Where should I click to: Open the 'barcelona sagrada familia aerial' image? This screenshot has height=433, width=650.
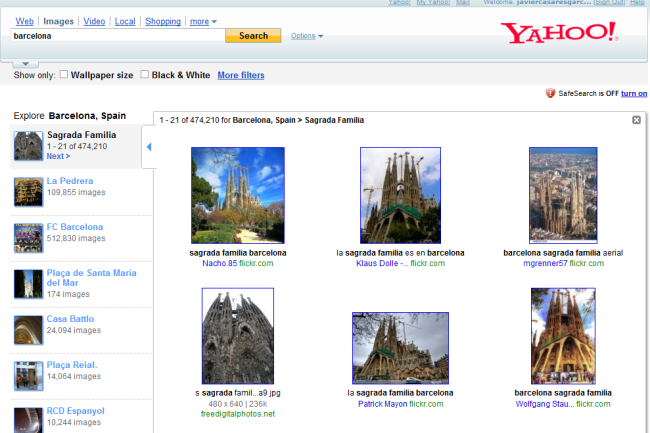click(563, 195)
